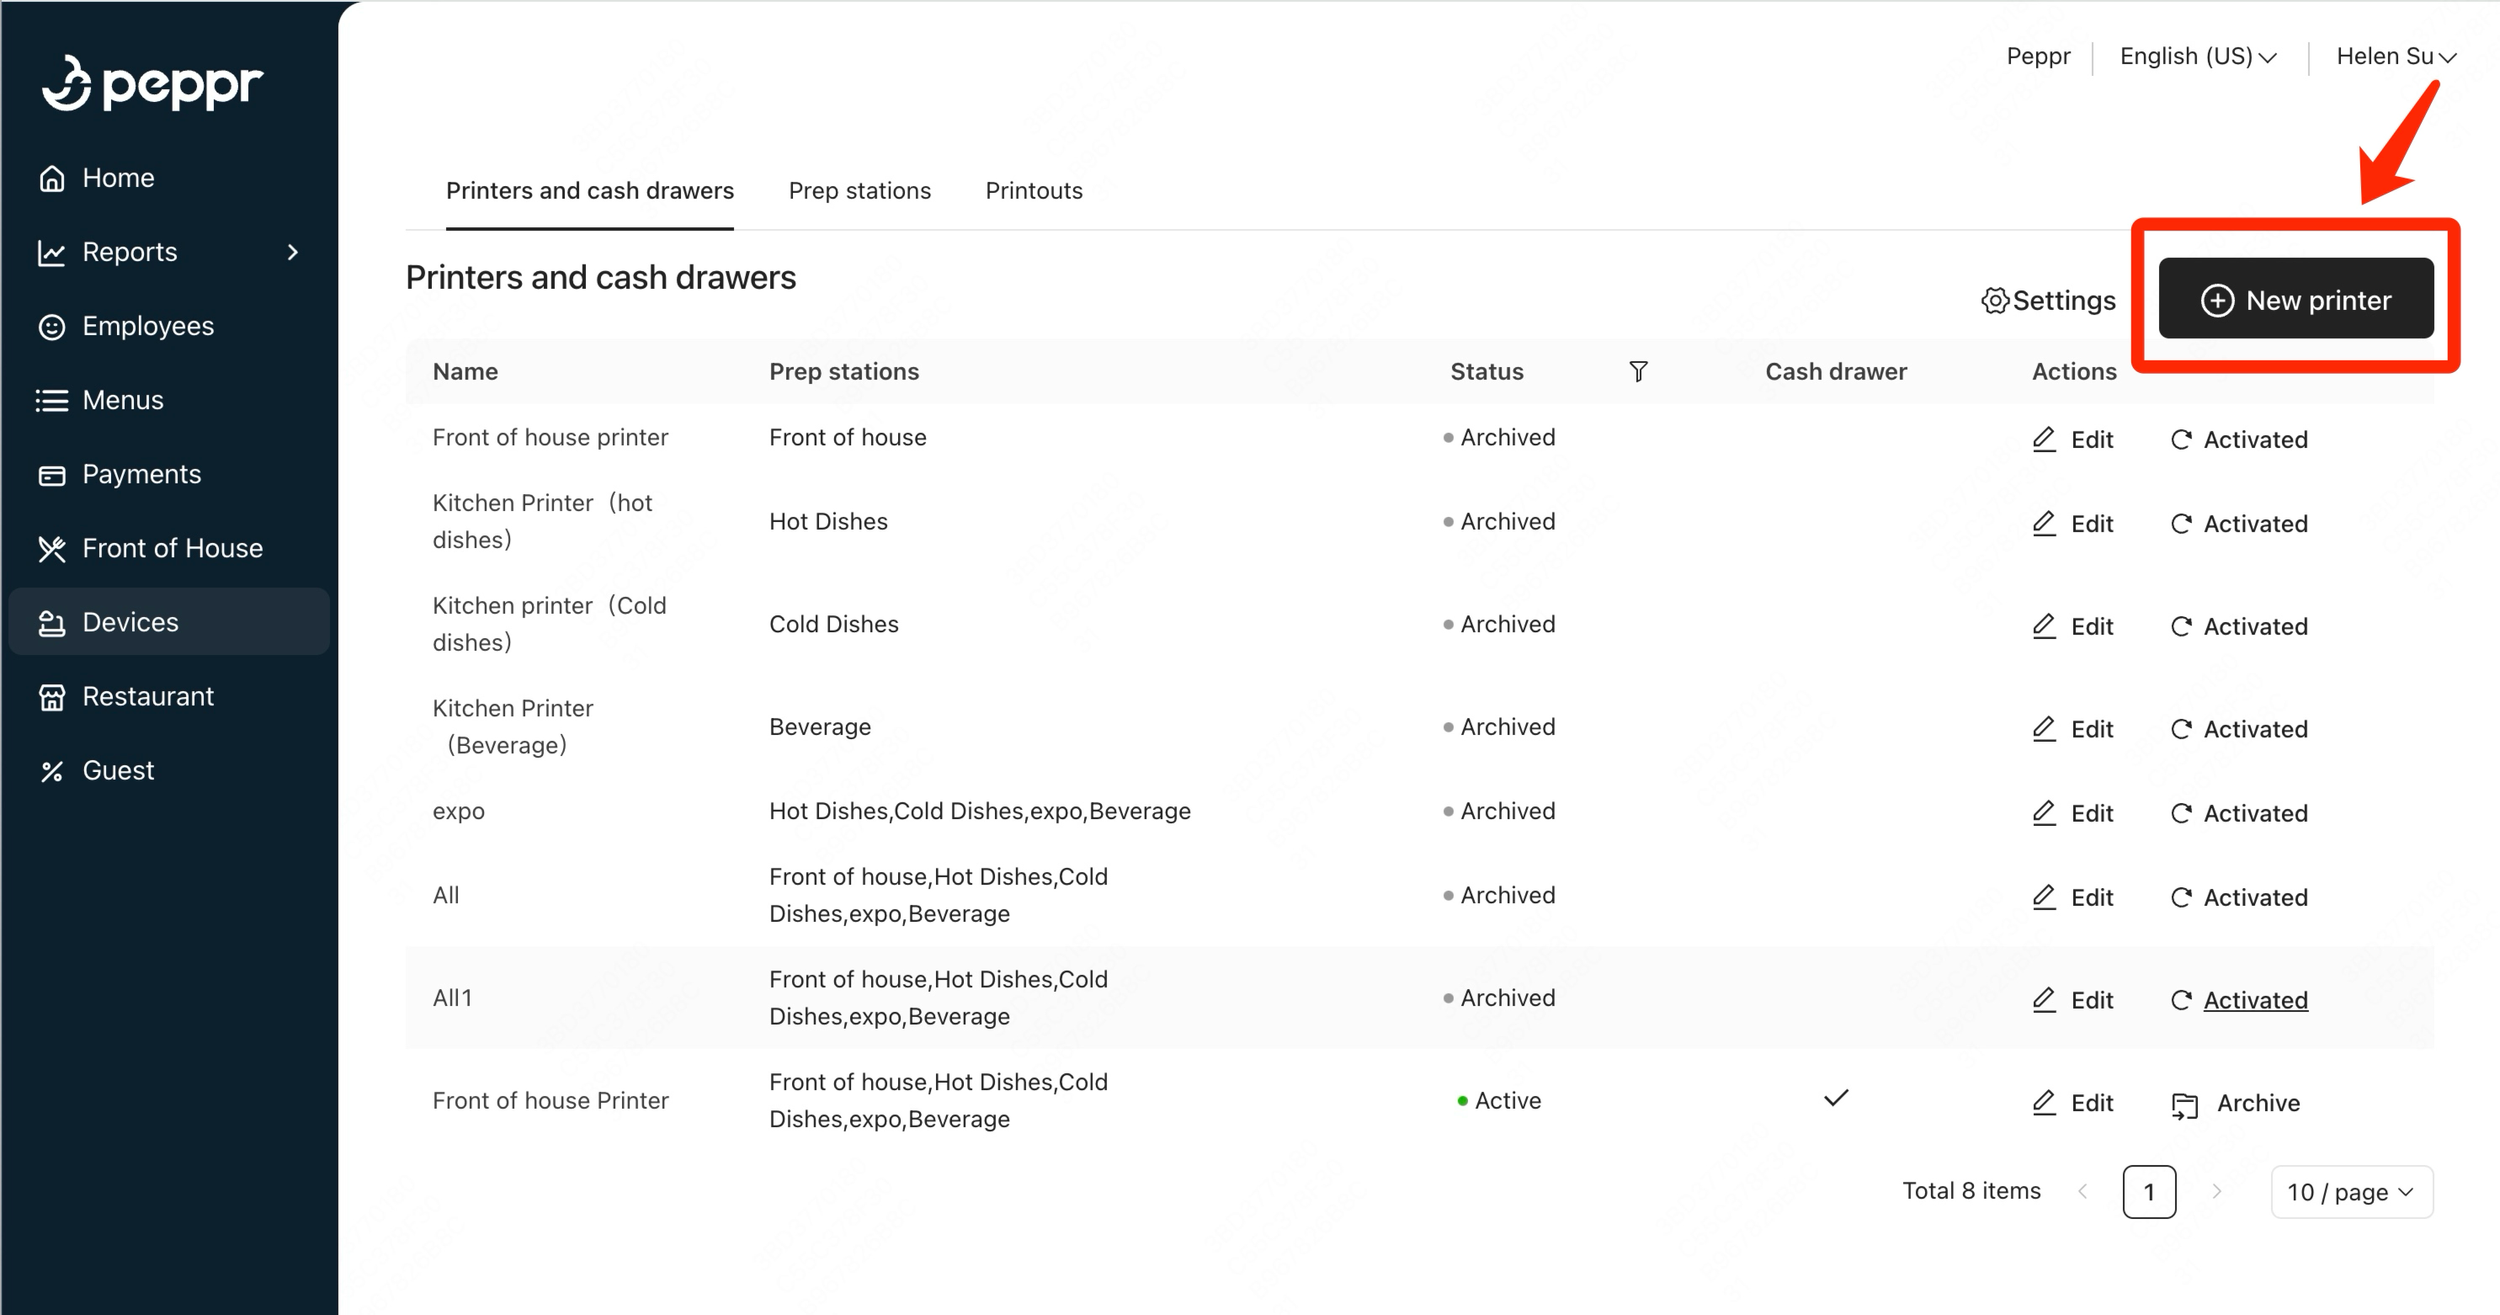Go to Front of House section
The height and width of the screenshot is (1315, 2500).
pyautogui.click(x=172, y=548)
